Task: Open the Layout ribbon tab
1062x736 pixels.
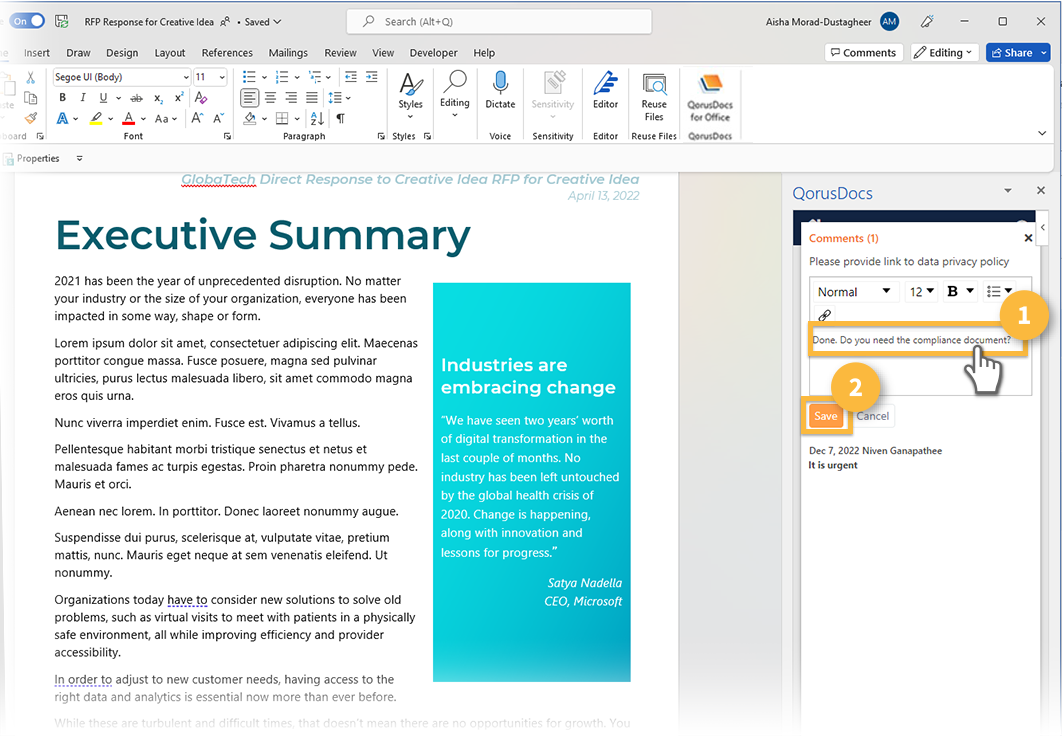Action: click(x=169, y=53)
